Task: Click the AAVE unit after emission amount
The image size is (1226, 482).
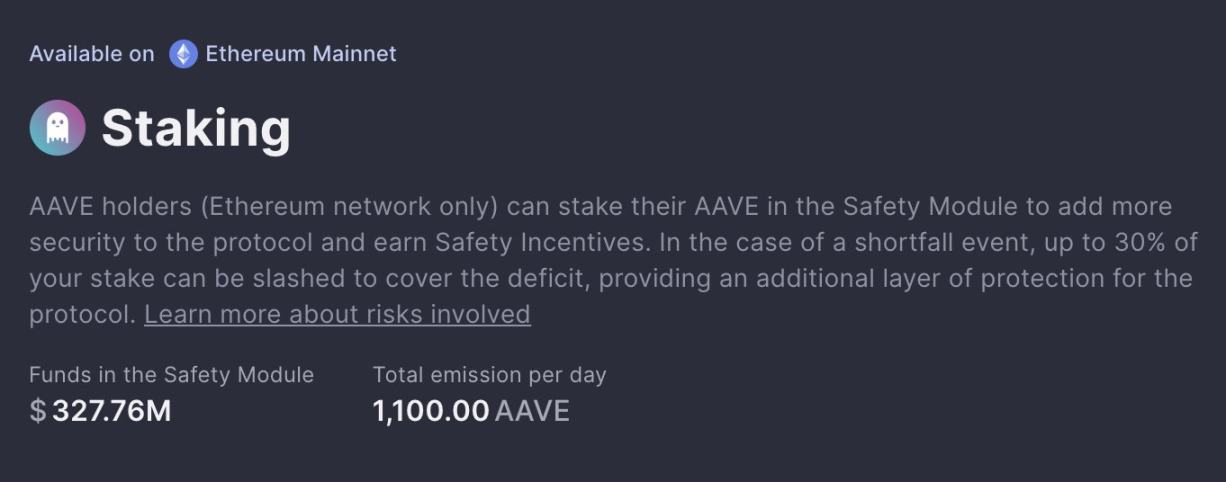Action: tap(532, 411)
